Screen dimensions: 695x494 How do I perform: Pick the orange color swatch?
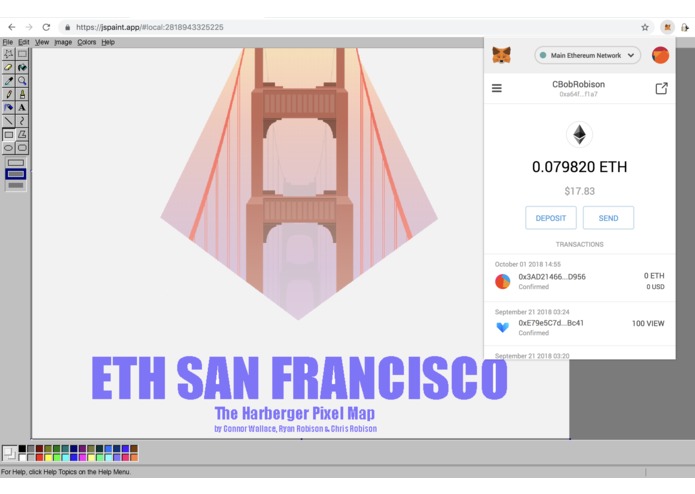pos(134,457)
